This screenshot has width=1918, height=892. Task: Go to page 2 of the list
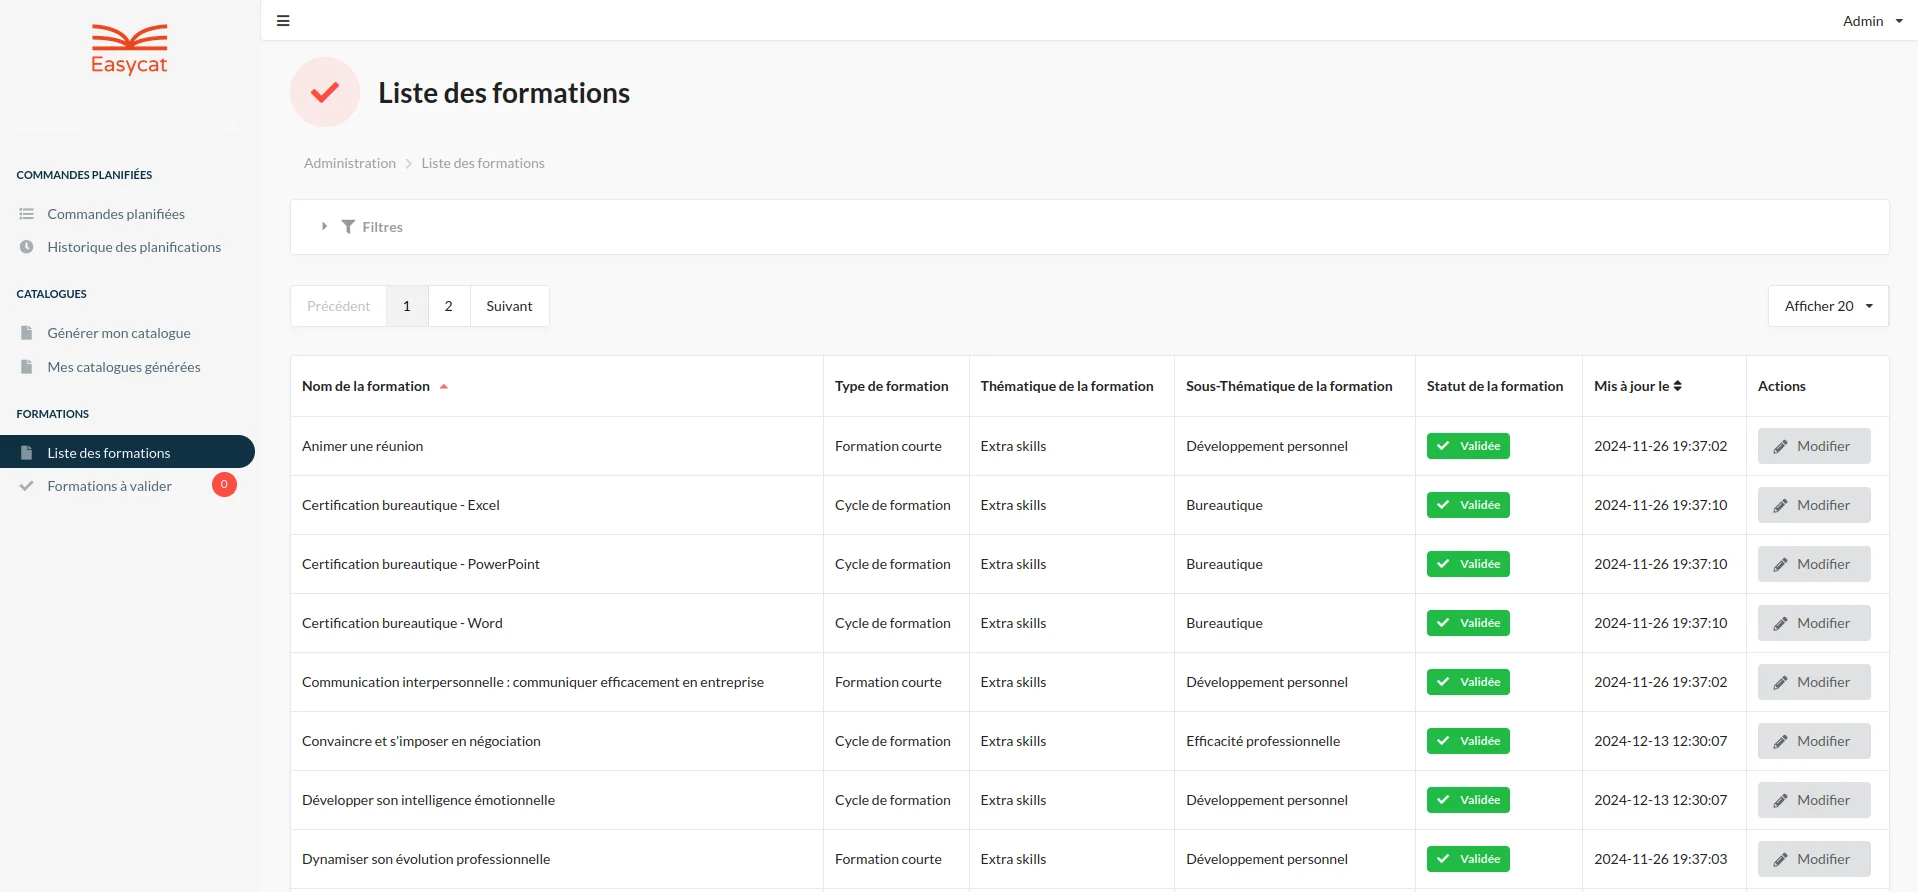449,306
